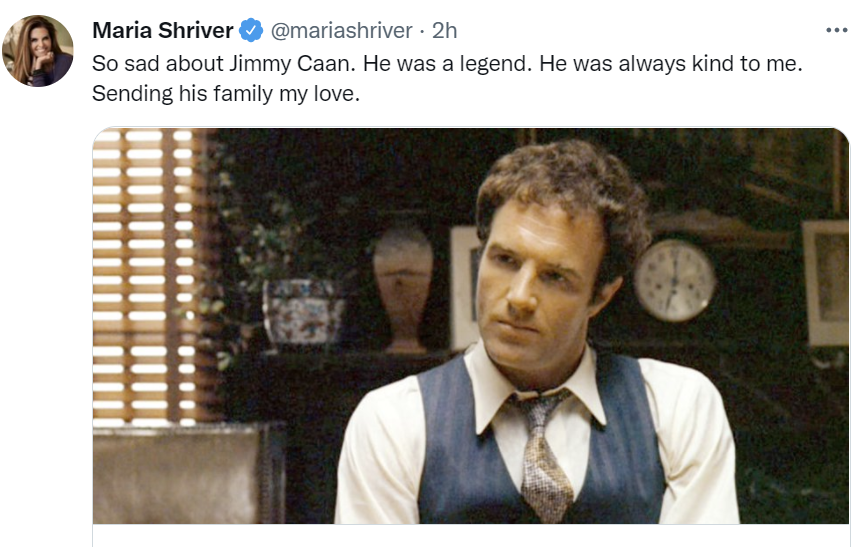Click the floral plant pot in photo

pos(303,311)
